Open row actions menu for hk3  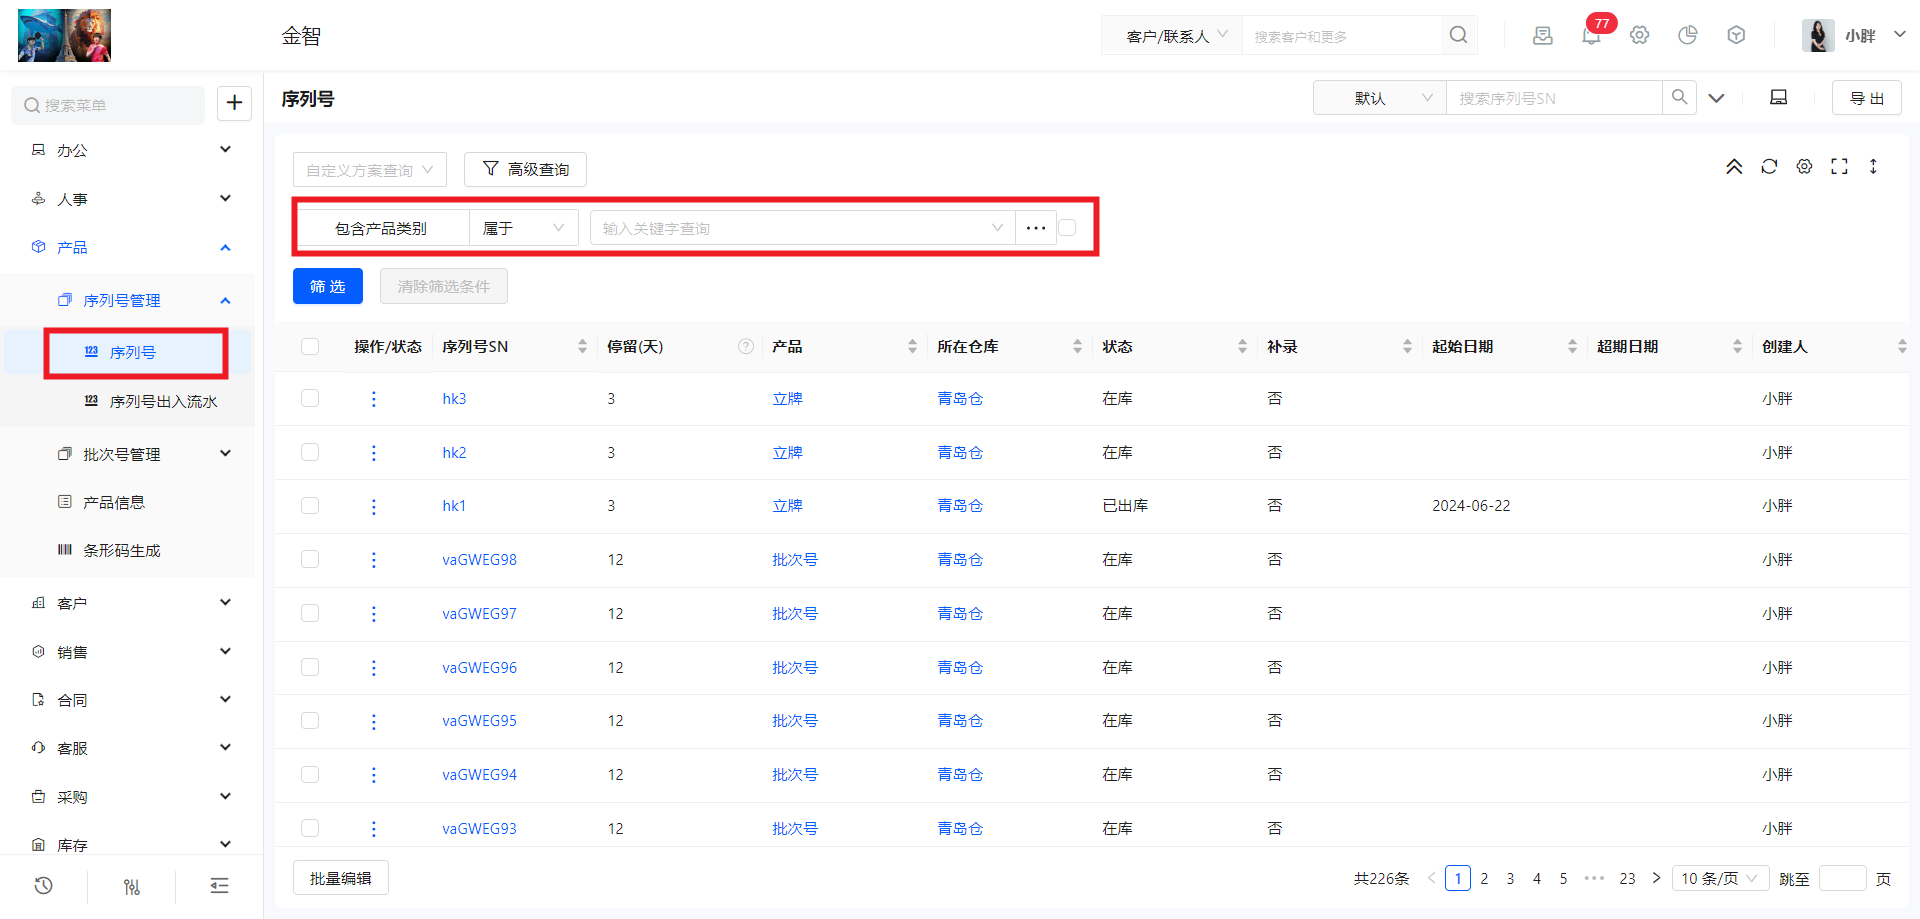(x=374, y=399)
